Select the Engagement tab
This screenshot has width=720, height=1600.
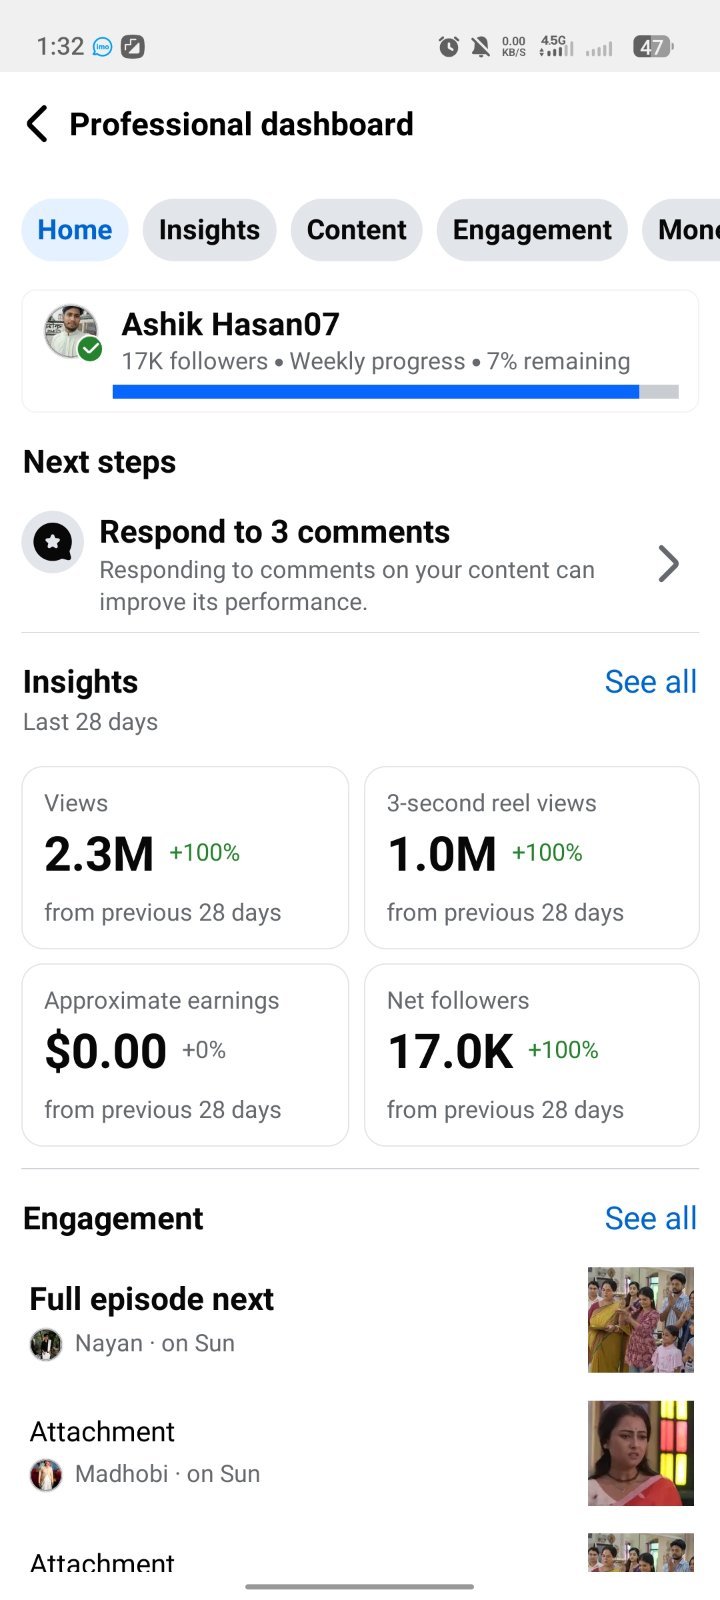pos(532,230)
